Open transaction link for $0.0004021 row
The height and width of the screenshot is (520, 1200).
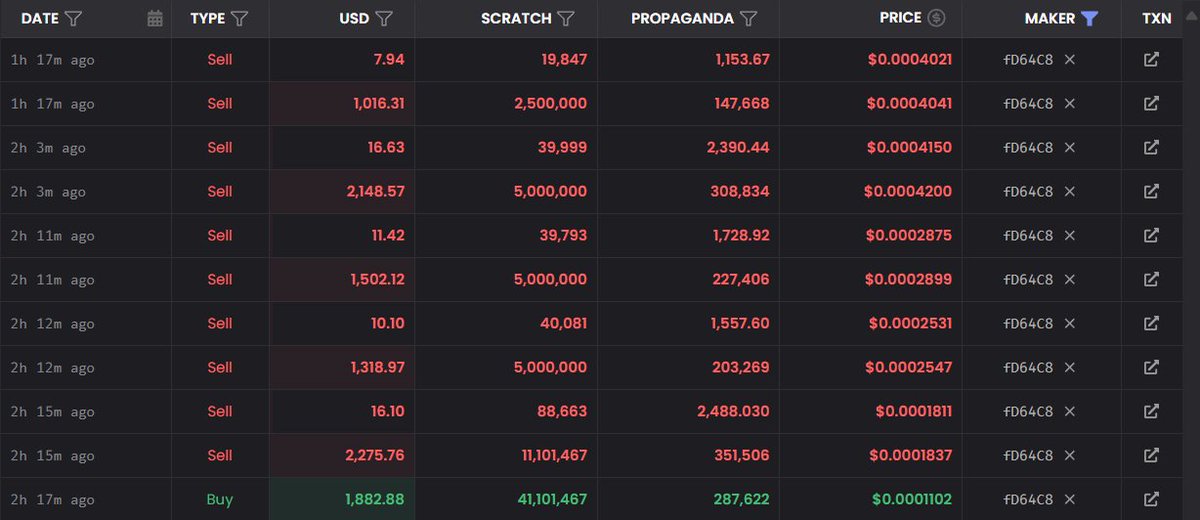click(1151, 60)
